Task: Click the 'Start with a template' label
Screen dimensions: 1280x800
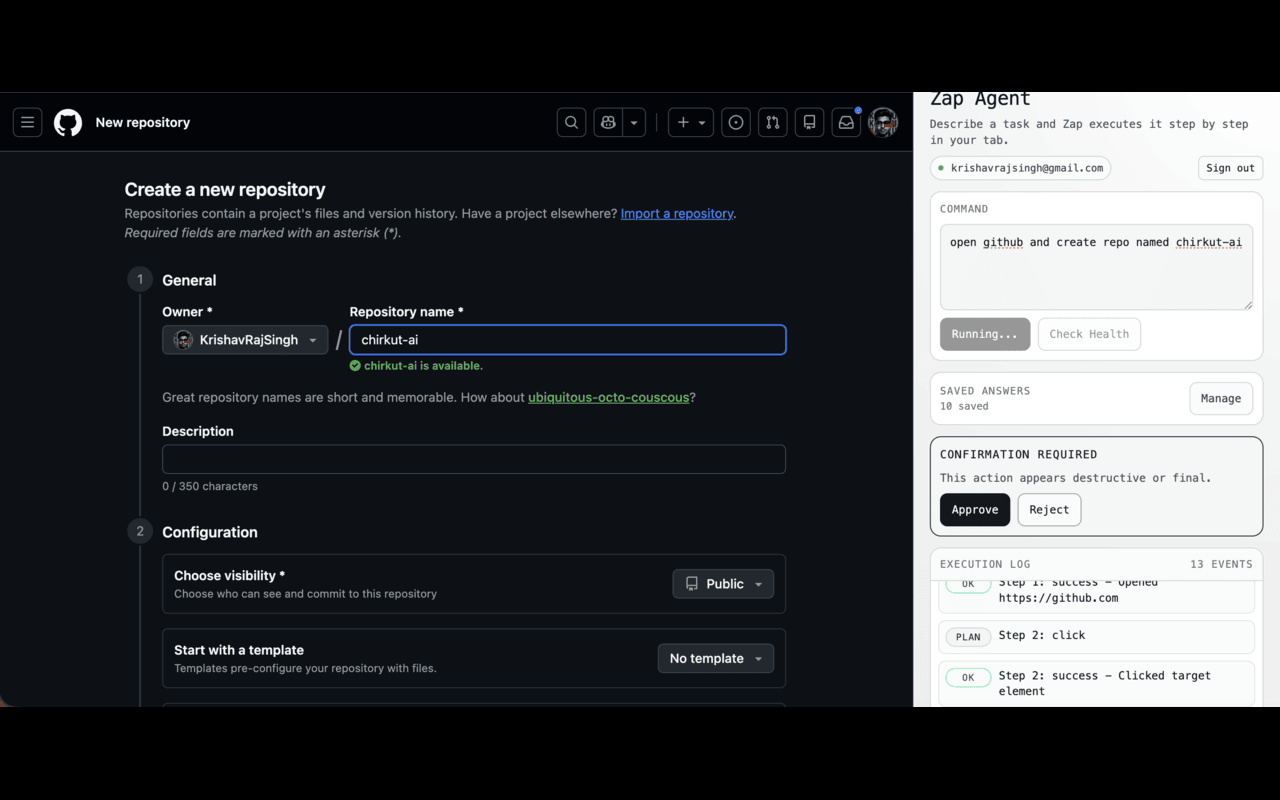Action: [x=239, y=650]
